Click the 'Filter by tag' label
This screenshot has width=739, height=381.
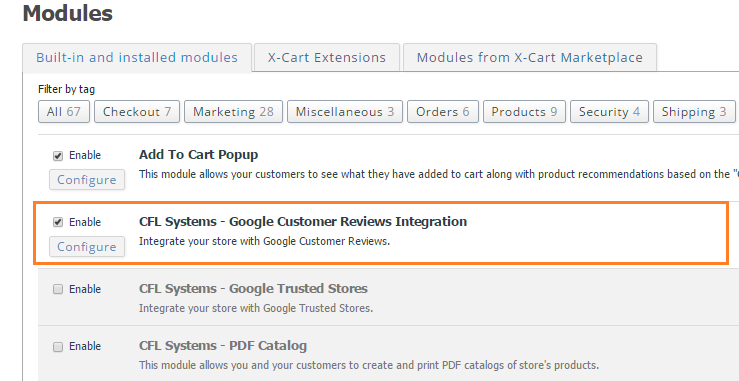click(66, 89)
